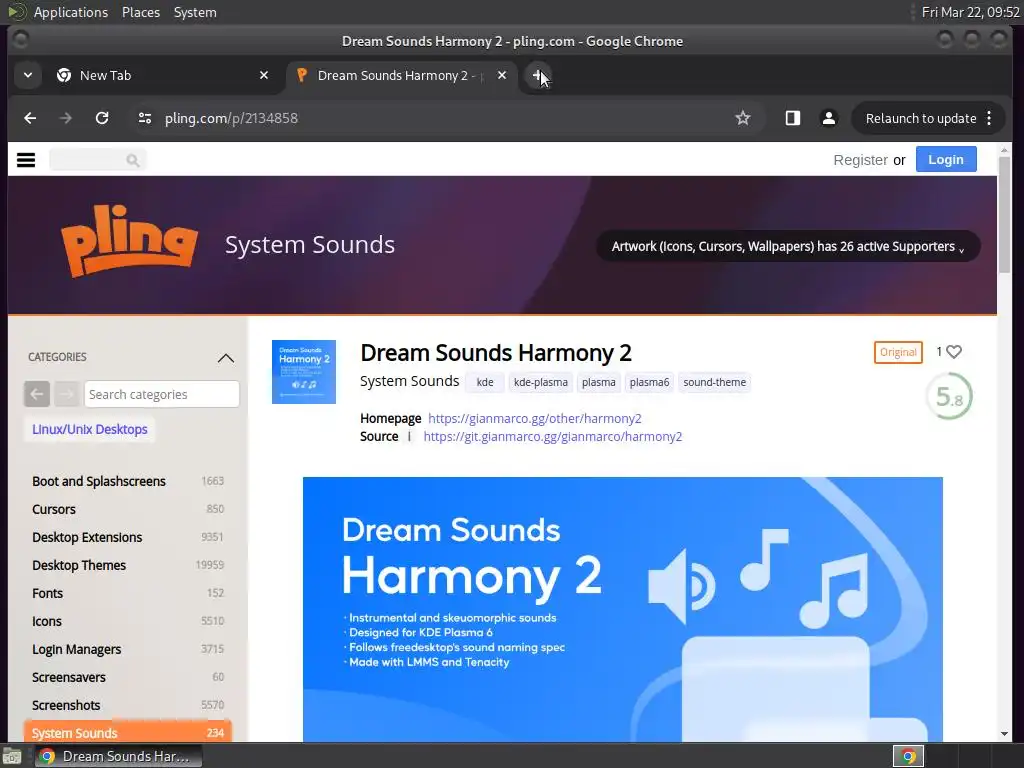
Task: Open Chrome's three-dot menu
Action: pos(989,118)
